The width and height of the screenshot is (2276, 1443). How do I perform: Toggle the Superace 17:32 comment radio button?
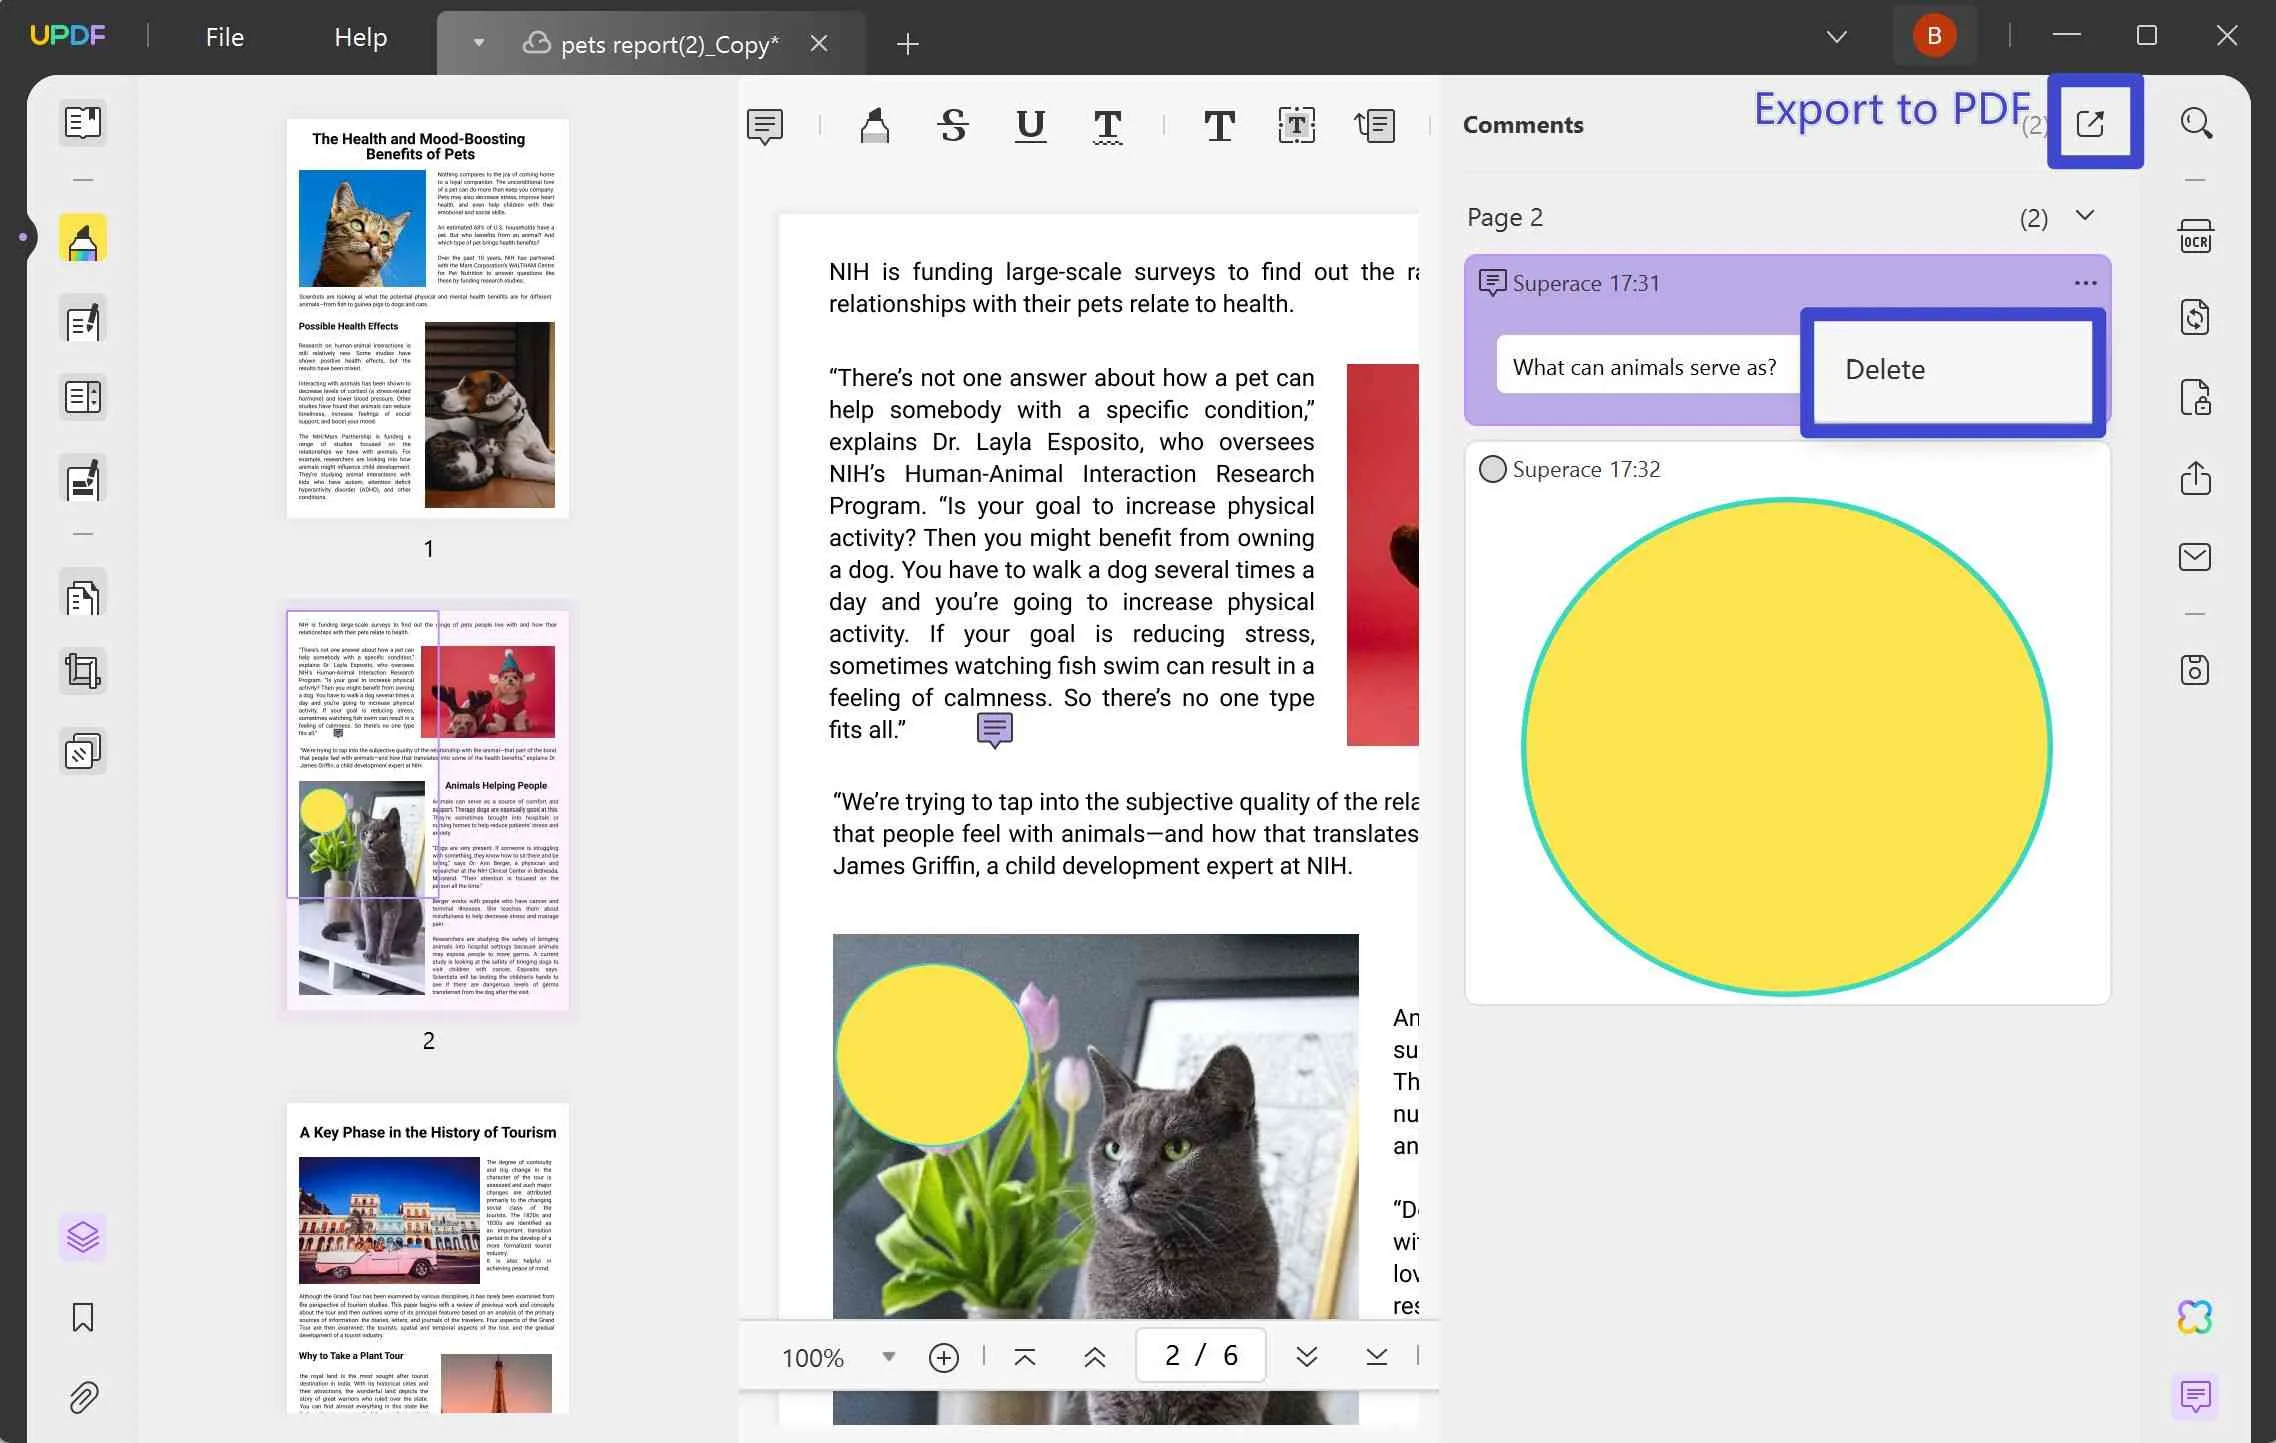[x=1490, y=468]
